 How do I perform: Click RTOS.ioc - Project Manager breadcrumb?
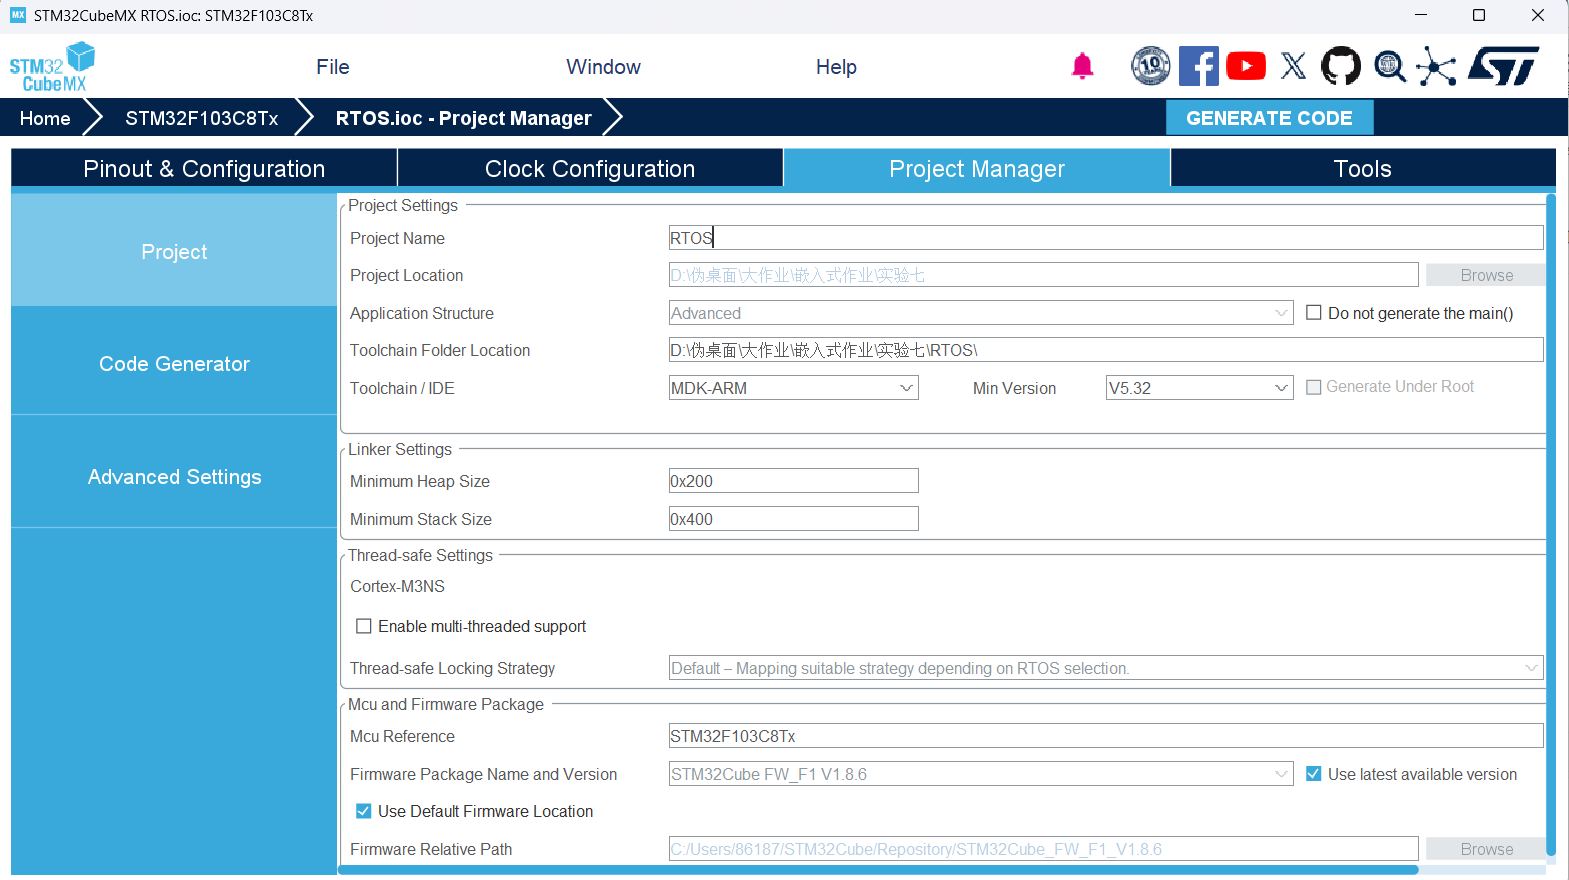coord(463,118)
